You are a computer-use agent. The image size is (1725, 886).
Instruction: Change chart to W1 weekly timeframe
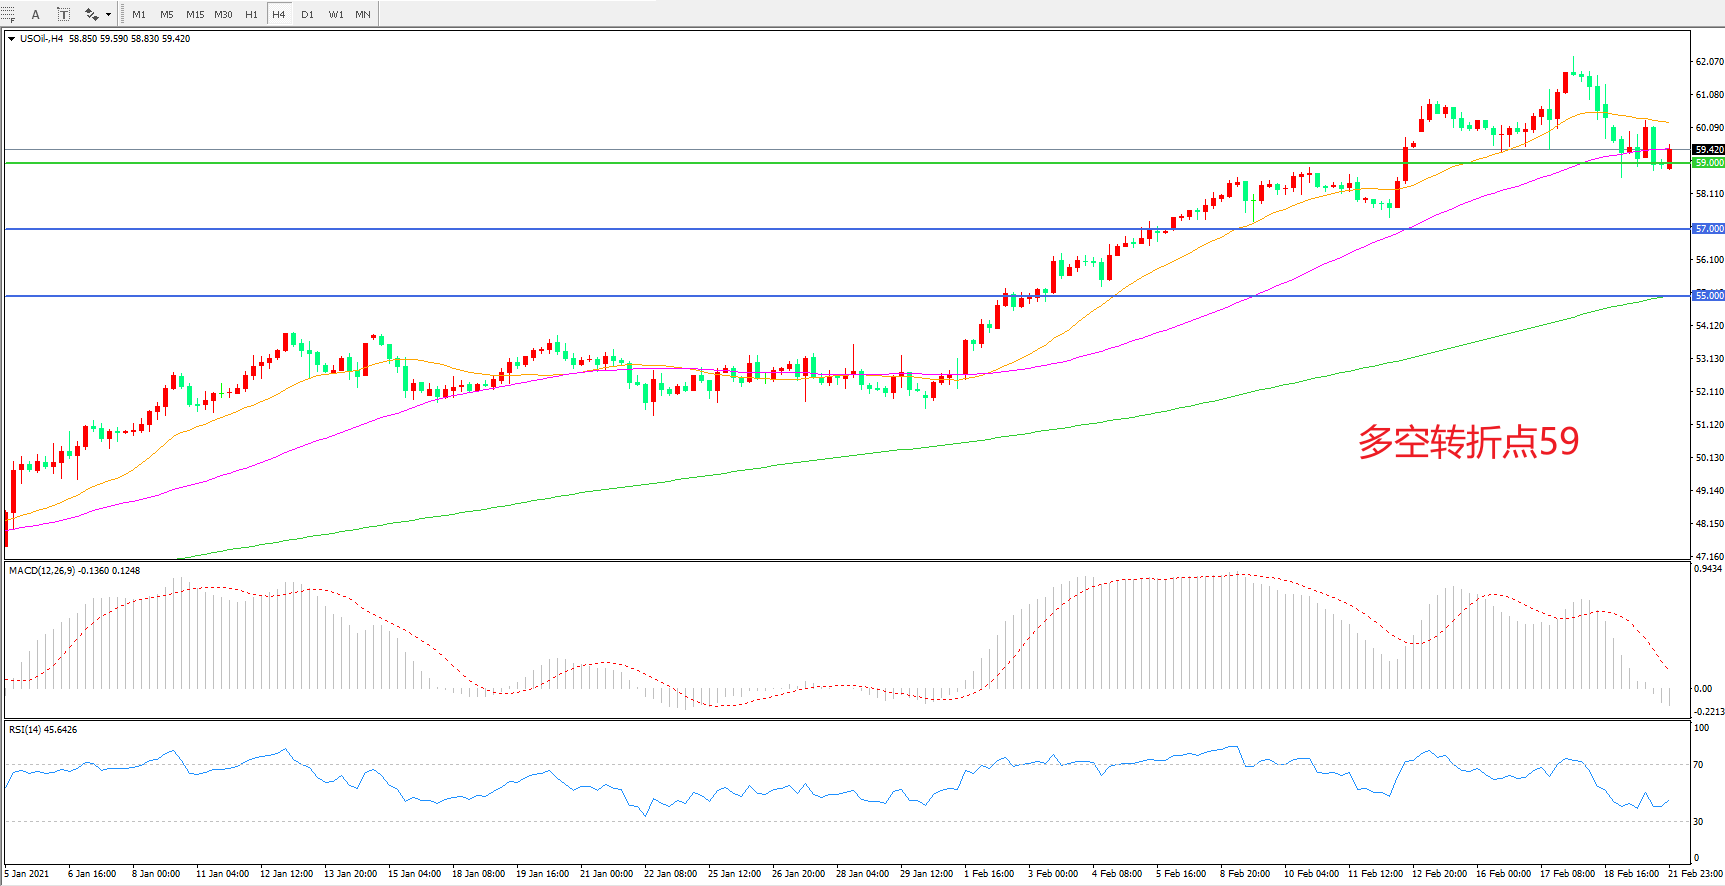335,14
